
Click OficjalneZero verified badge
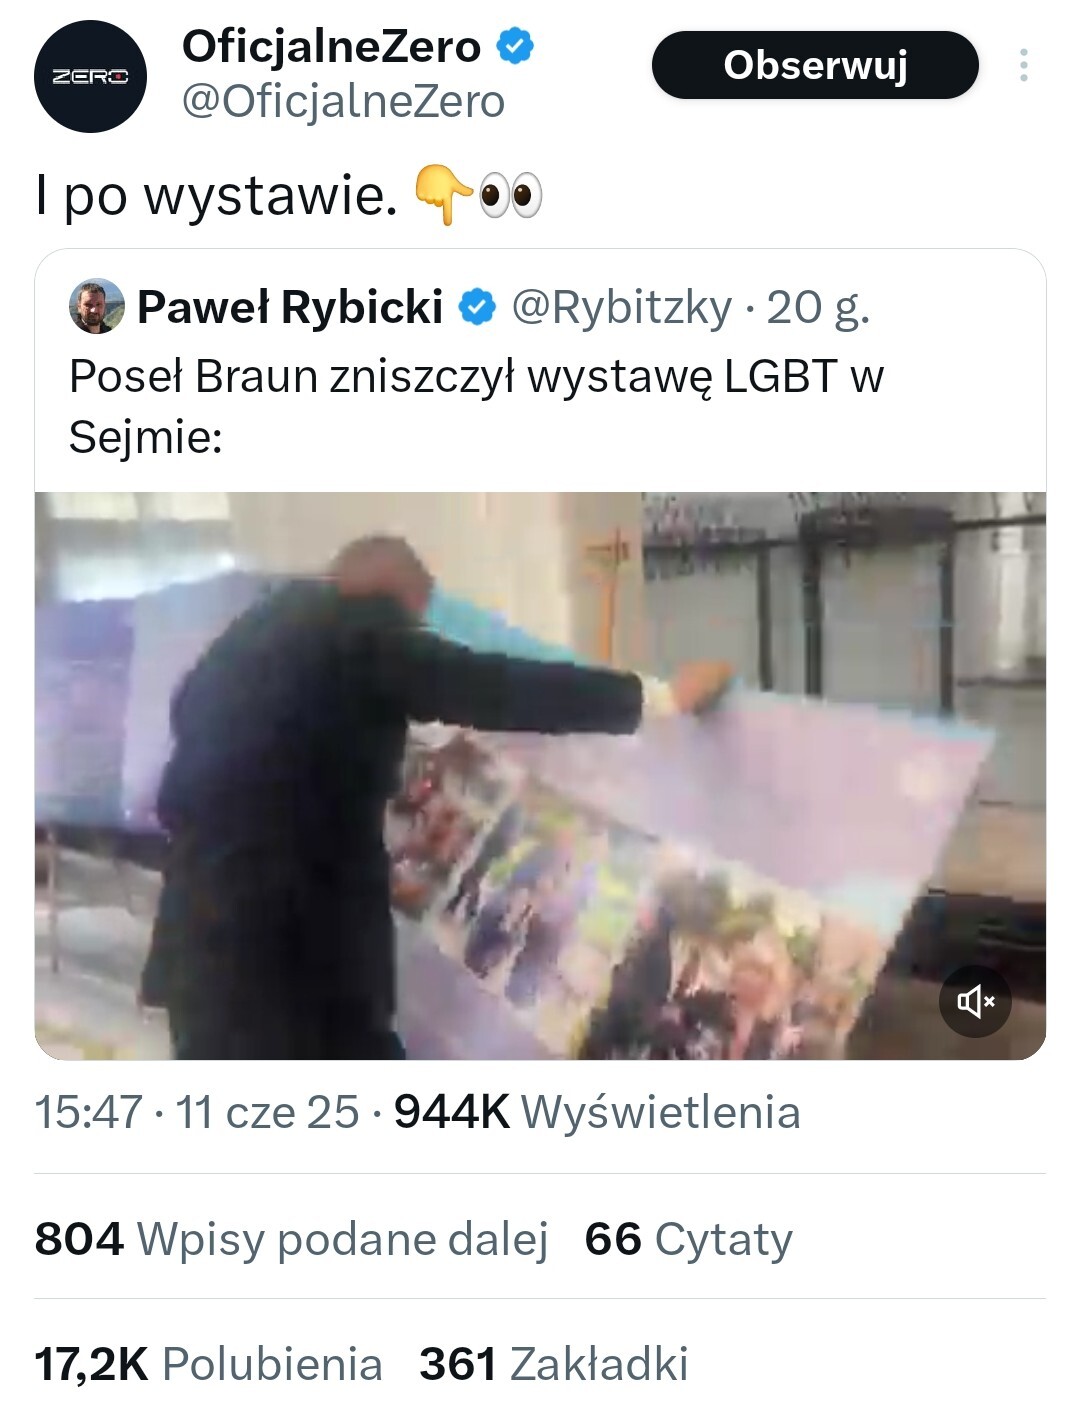pyautogui.click(x=515, y=46)
